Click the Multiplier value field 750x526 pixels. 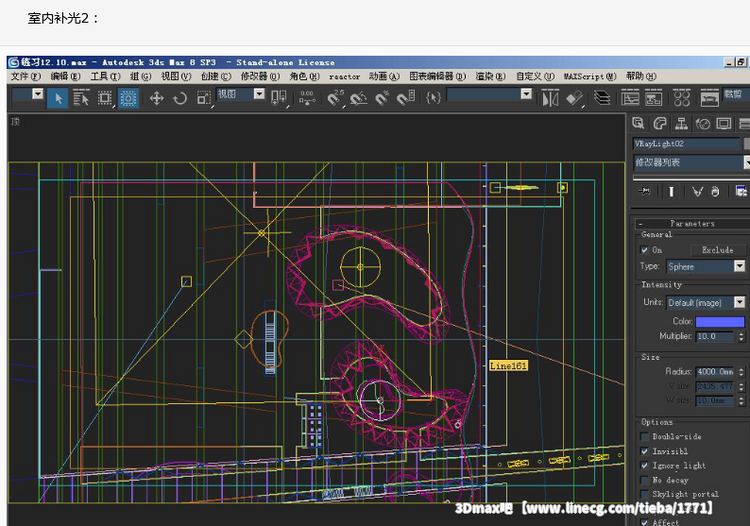[x=715, y=337]
